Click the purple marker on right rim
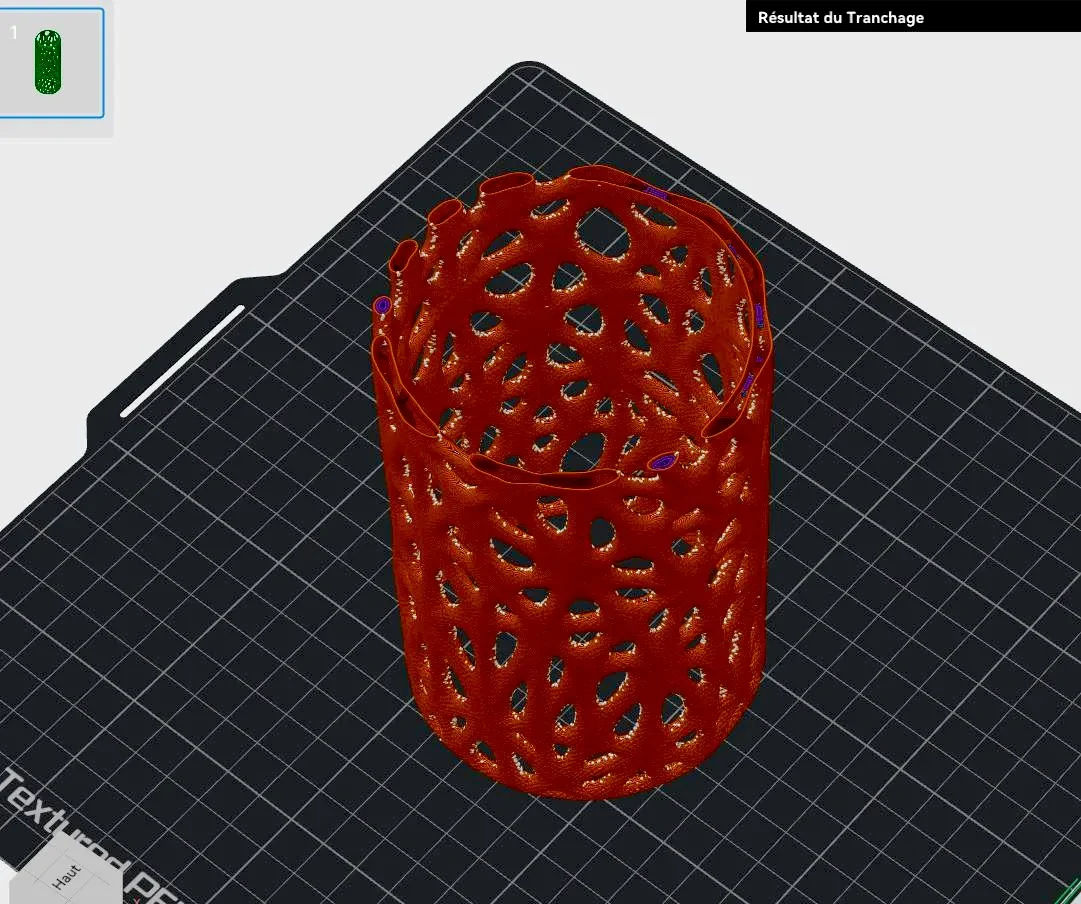This screenshot has width=1081, height=904. (758, 315)
